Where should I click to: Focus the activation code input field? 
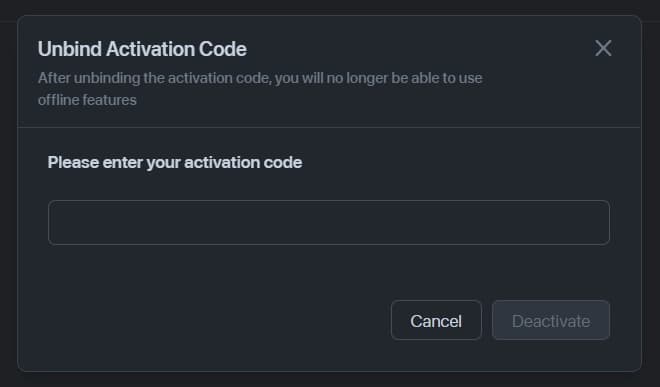[x=329, y=222]
